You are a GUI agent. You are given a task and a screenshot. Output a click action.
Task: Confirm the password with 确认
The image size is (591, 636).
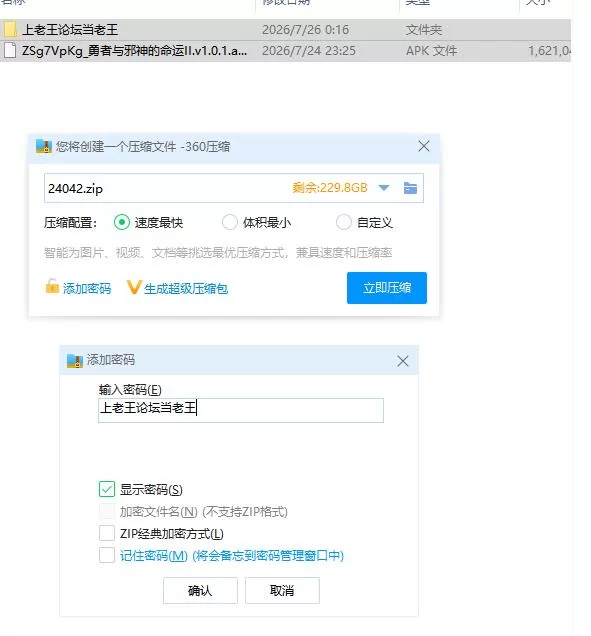coord(200,591)
